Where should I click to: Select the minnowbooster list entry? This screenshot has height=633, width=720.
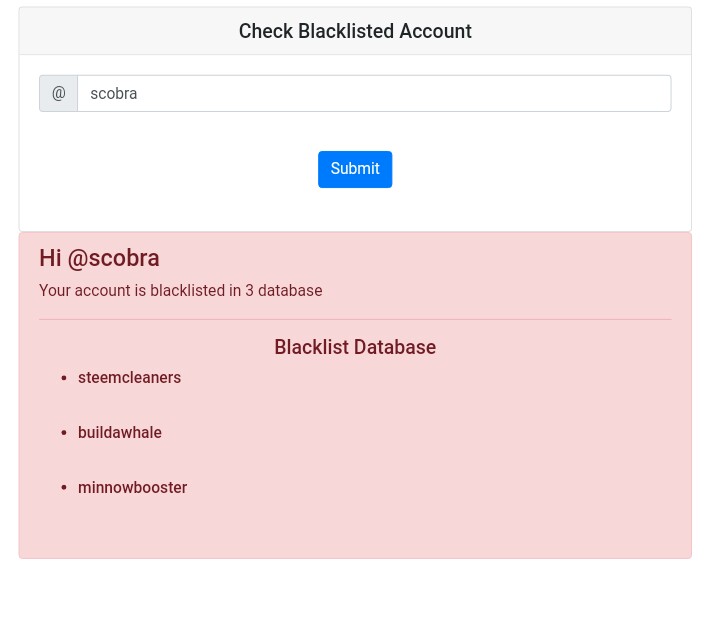click(132, 488)
